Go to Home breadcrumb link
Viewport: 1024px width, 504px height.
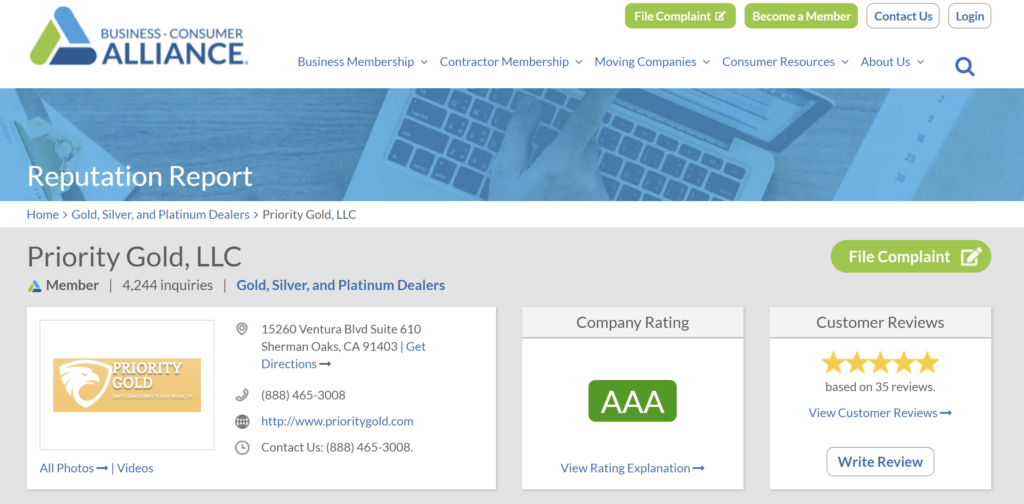(x=42, y=214)
